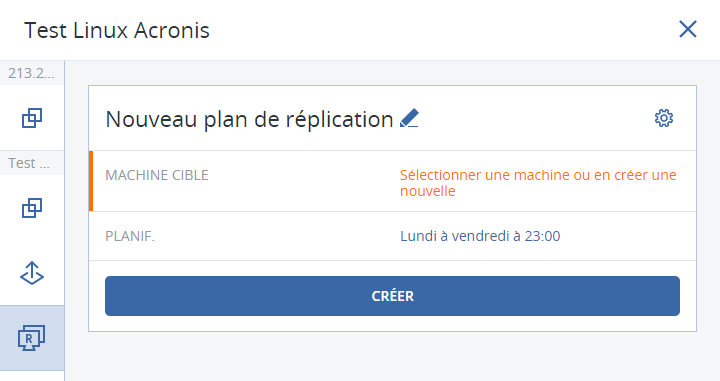Click the "Test Linux Acronis" panel heading

tap(117, 31)
